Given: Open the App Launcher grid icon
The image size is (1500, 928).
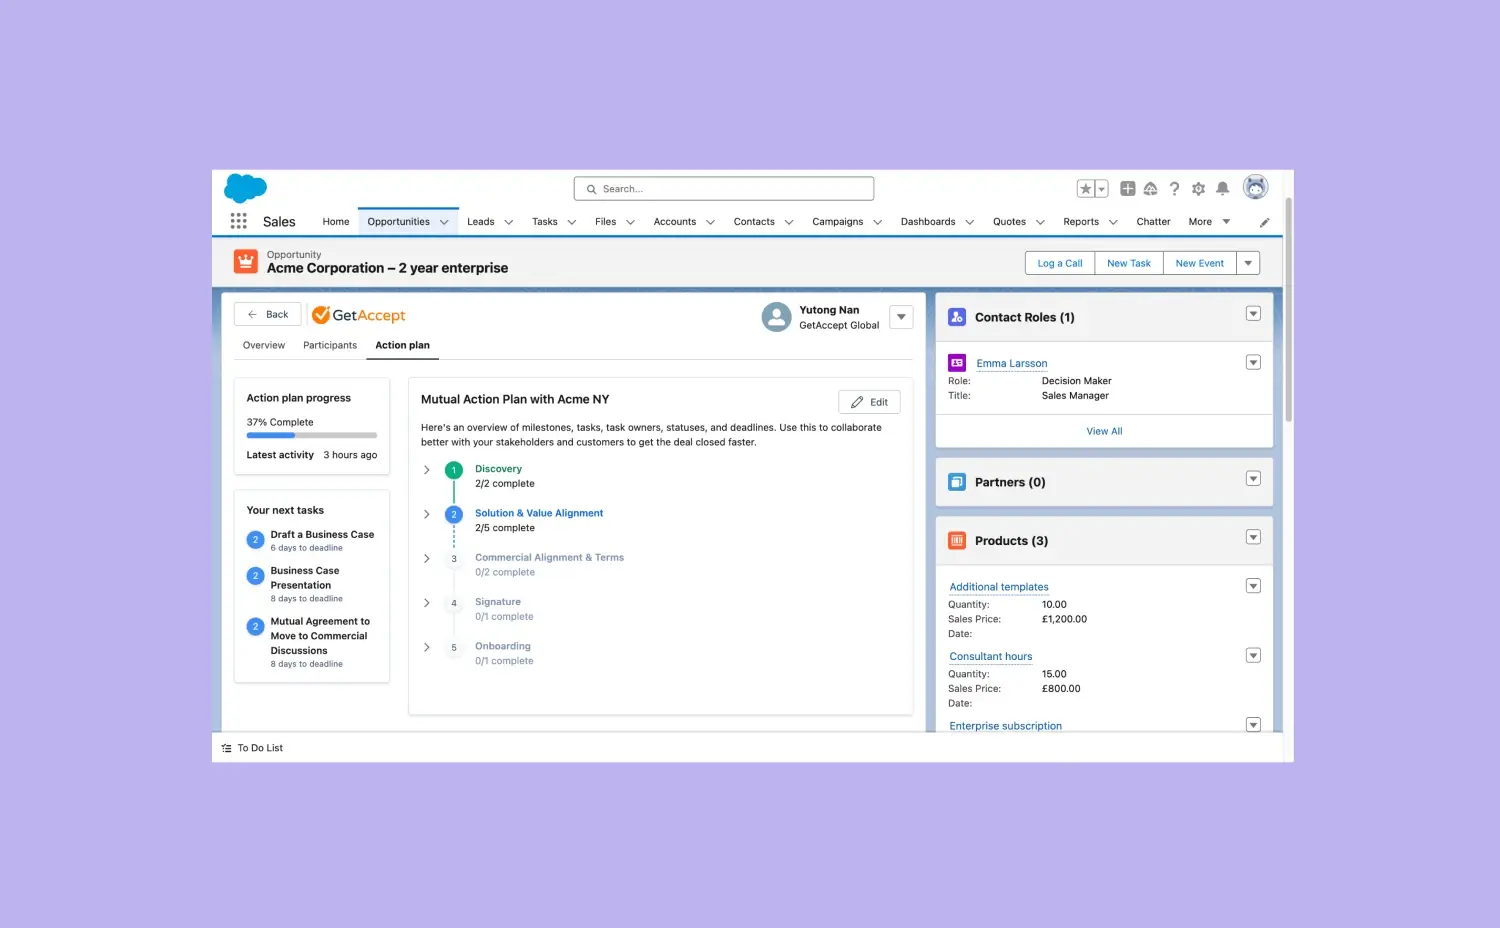Looking at the screenshot, I should (238, 221).
